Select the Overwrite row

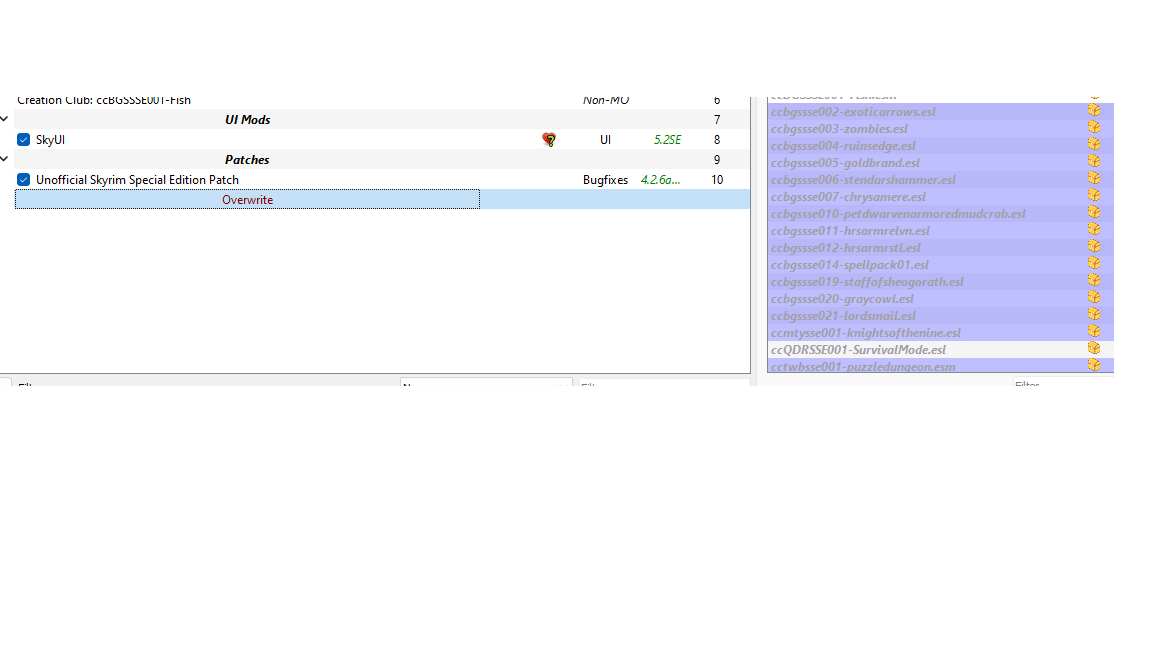coord(382,200)
